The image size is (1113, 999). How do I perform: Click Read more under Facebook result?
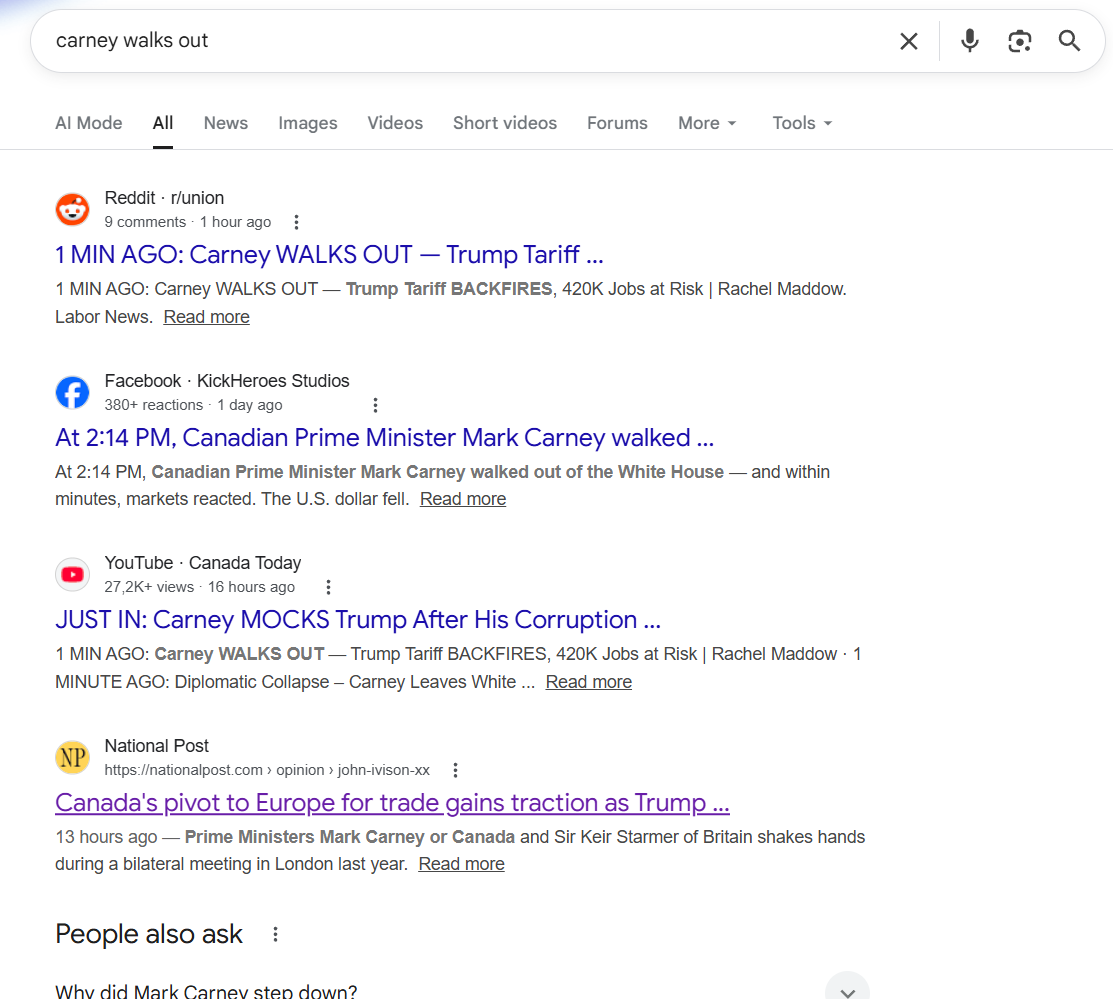(462, 499)
